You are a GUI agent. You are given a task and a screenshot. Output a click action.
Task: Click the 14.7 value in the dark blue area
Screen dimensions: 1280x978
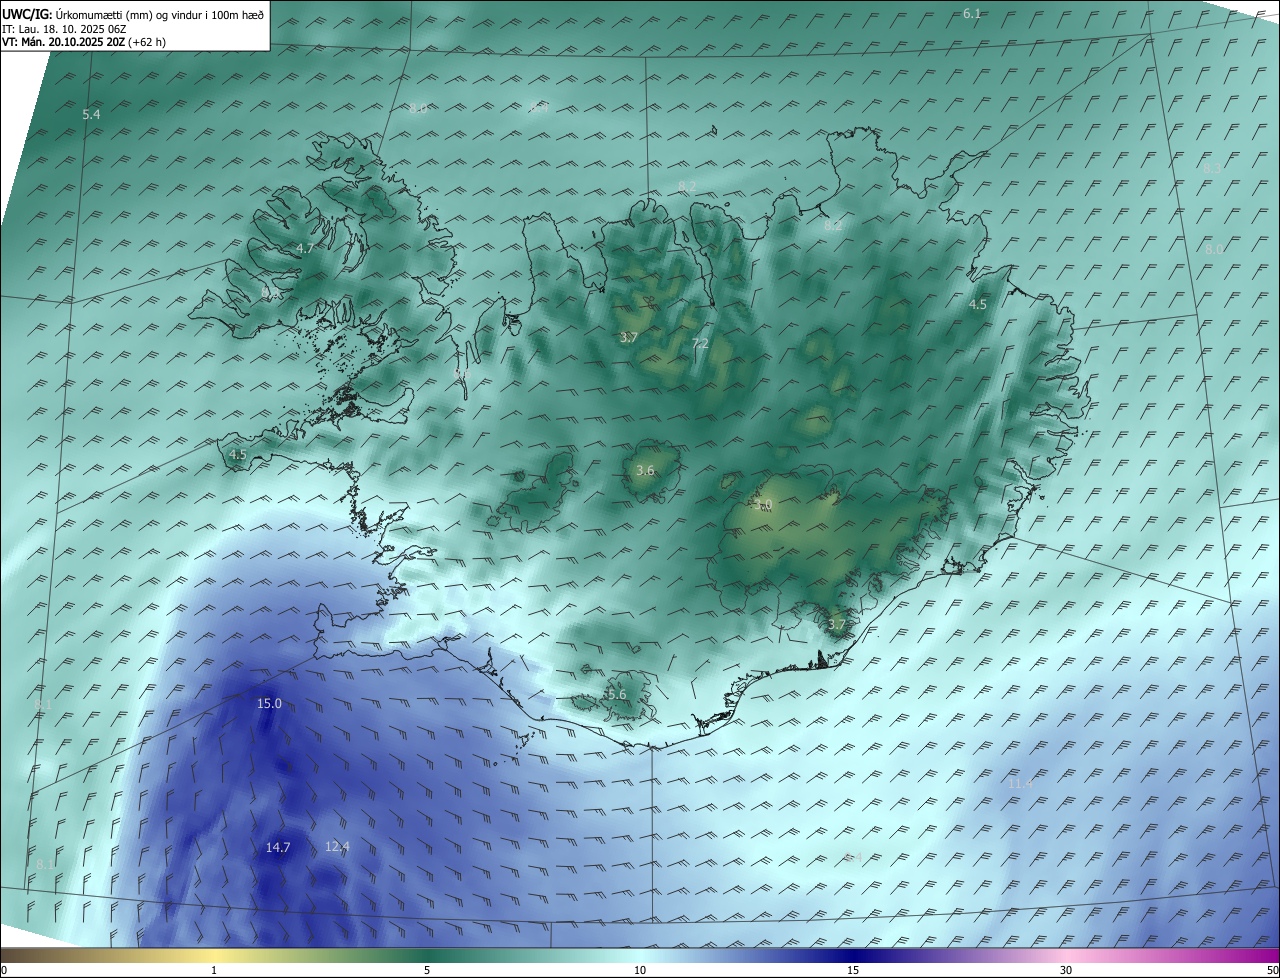tap(278, 847)
